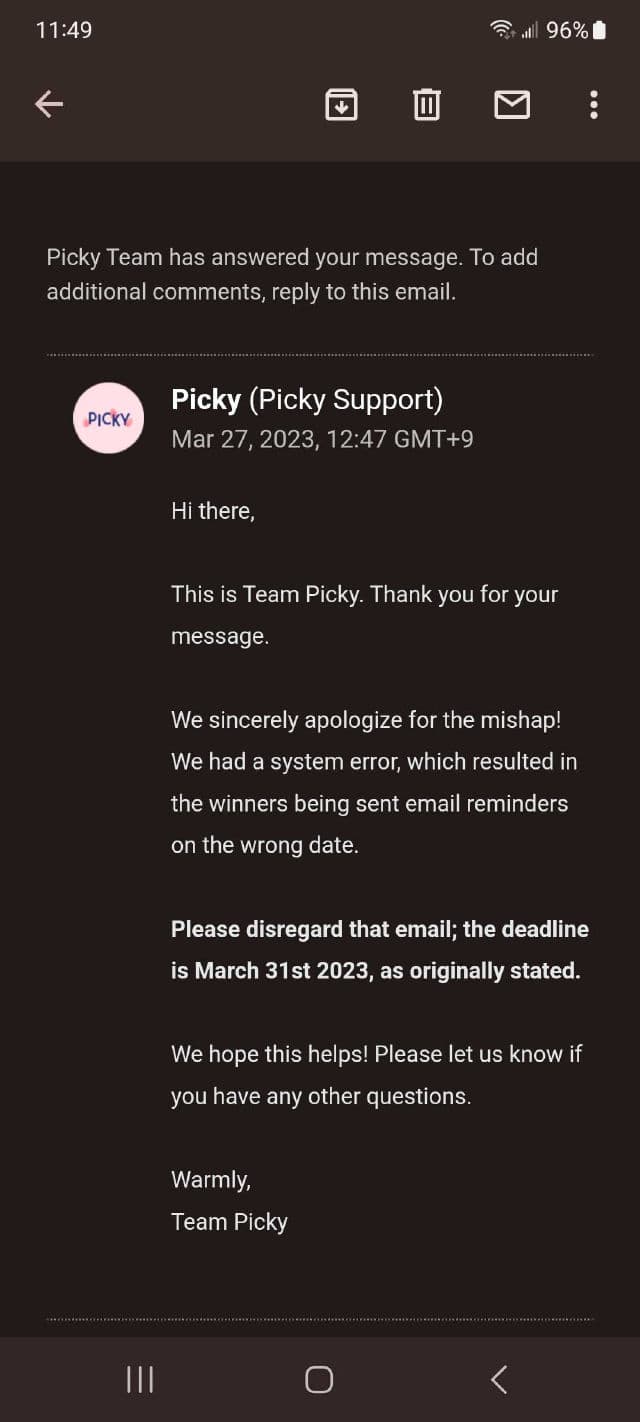640x1422 pixels.
Task: Go back using the top-left arrow
Action: (49, 104)
